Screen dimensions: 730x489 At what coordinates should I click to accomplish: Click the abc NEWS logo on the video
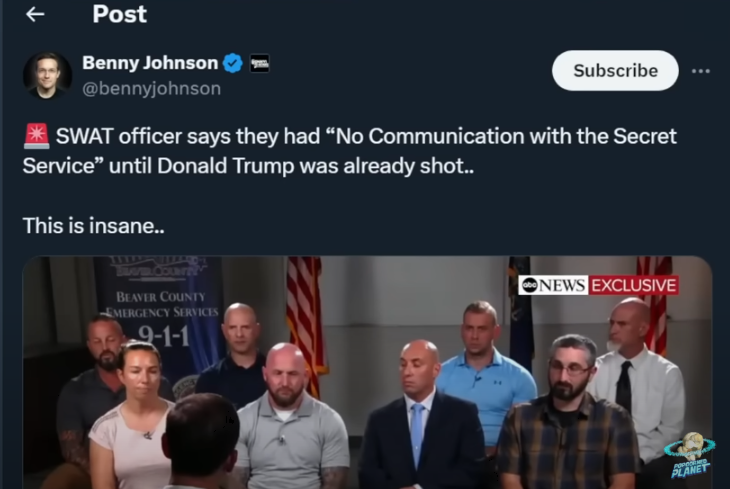[553, 285]
